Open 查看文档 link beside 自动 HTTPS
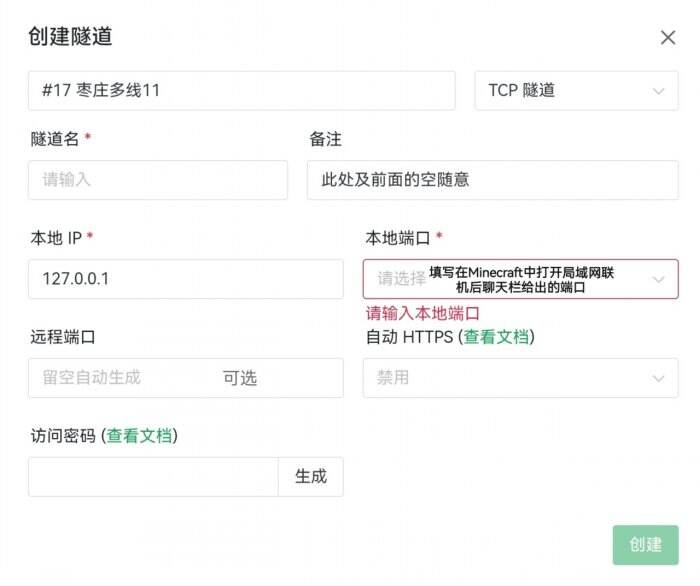 (496, 337)
